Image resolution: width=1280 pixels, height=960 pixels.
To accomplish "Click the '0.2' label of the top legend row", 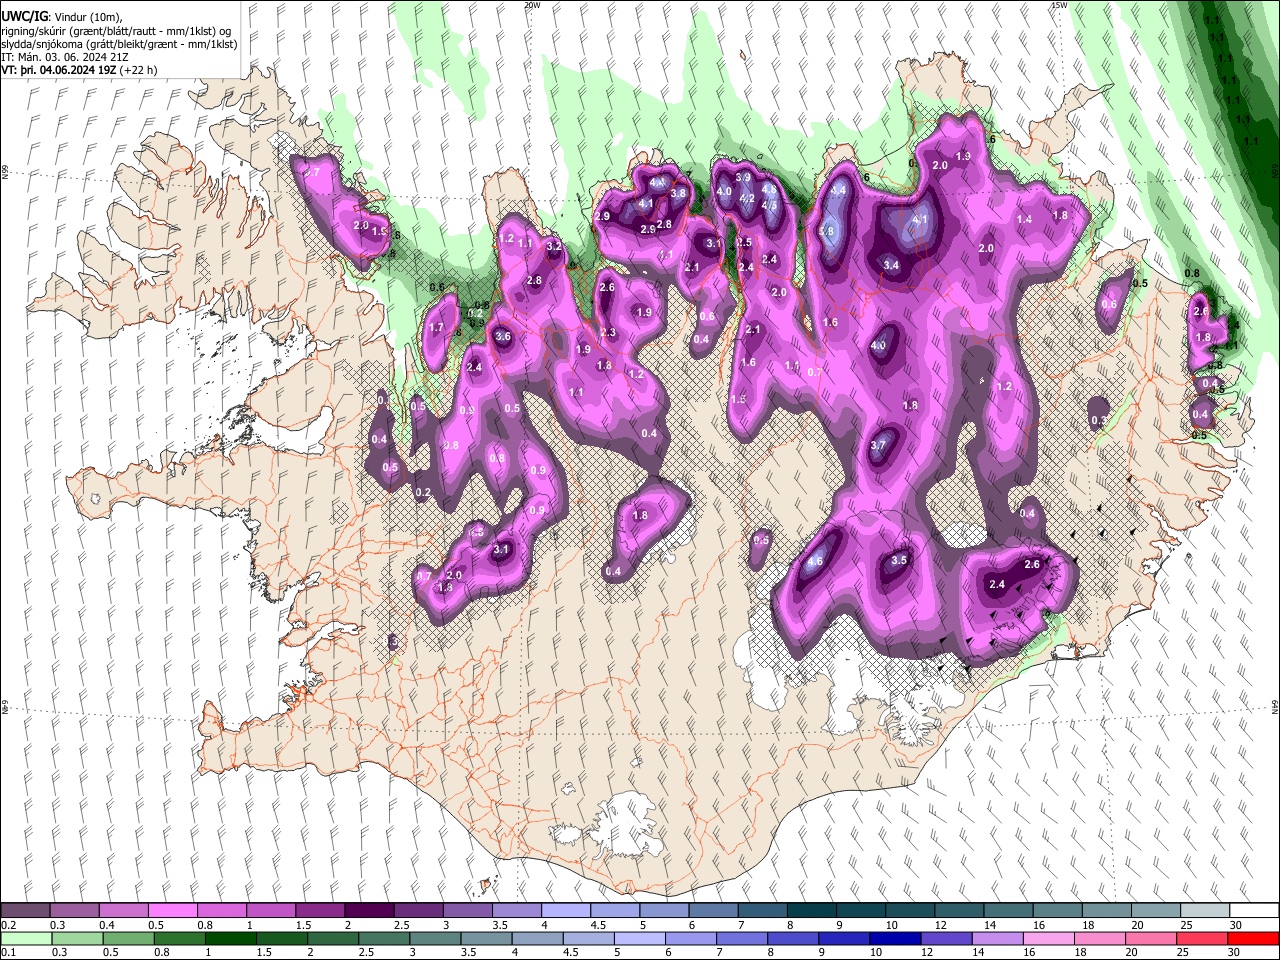I will [8, 925].
